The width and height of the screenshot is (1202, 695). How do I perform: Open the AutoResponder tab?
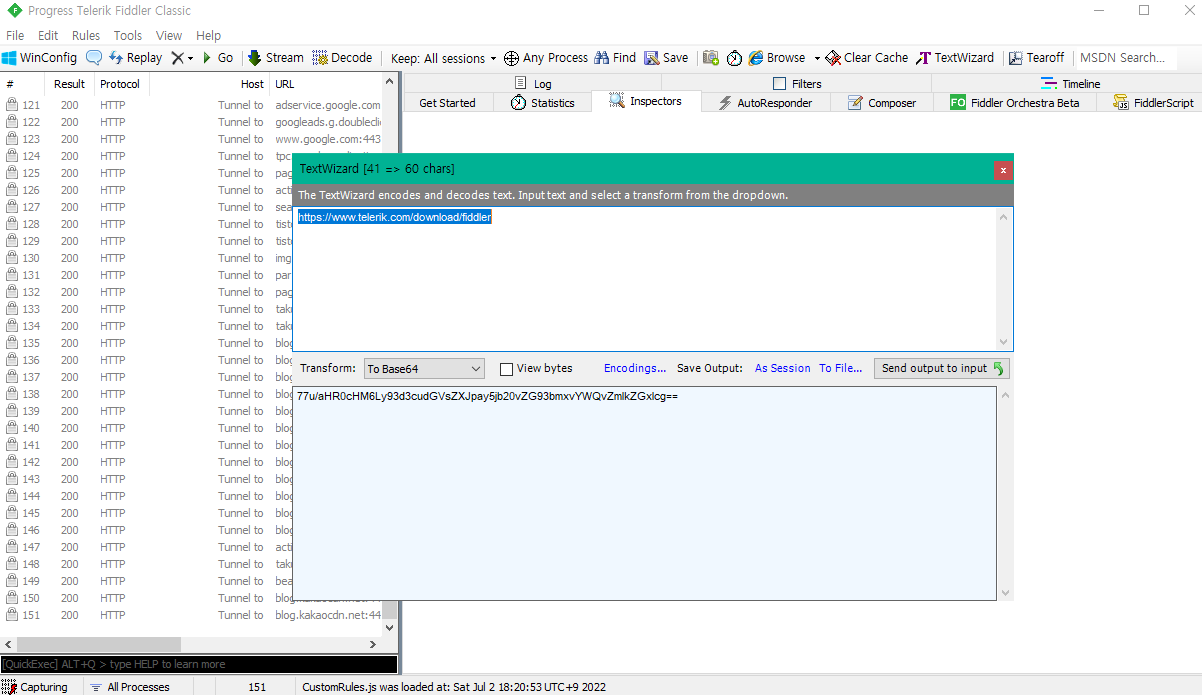coord(766,103)
